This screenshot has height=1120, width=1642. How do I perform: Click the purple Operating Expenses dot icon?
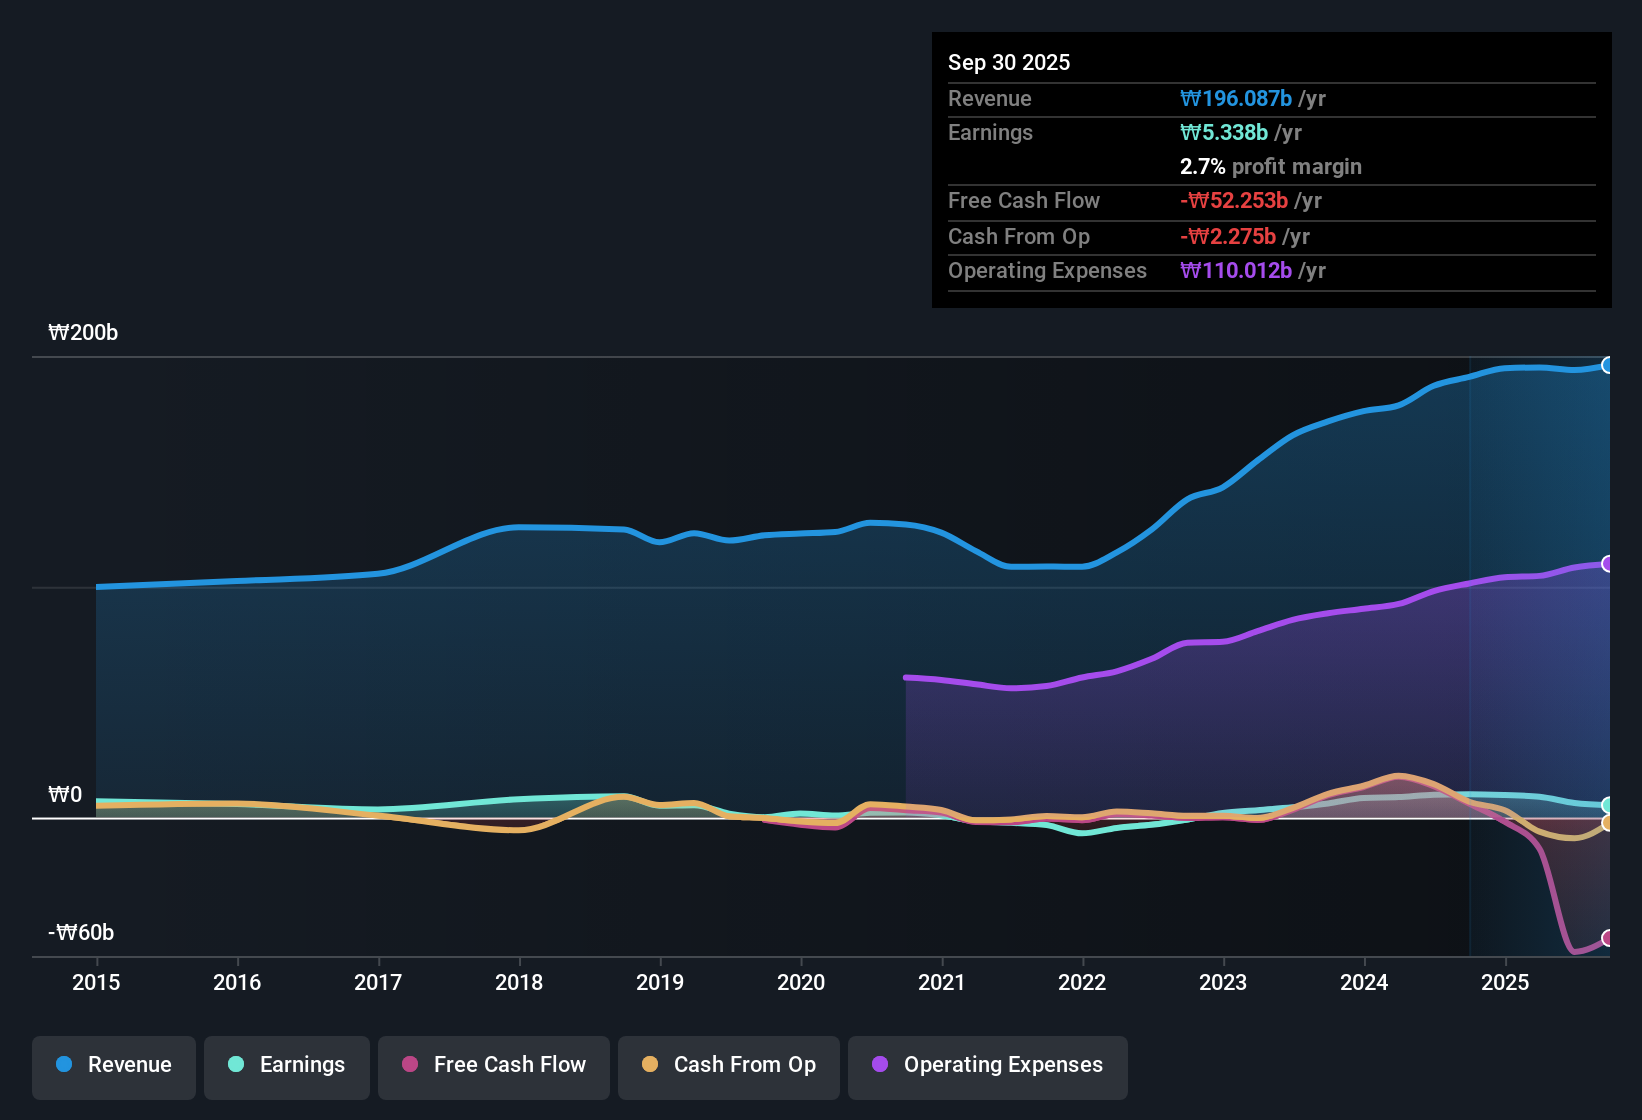pyautogui.click(x=879, y=1065)
